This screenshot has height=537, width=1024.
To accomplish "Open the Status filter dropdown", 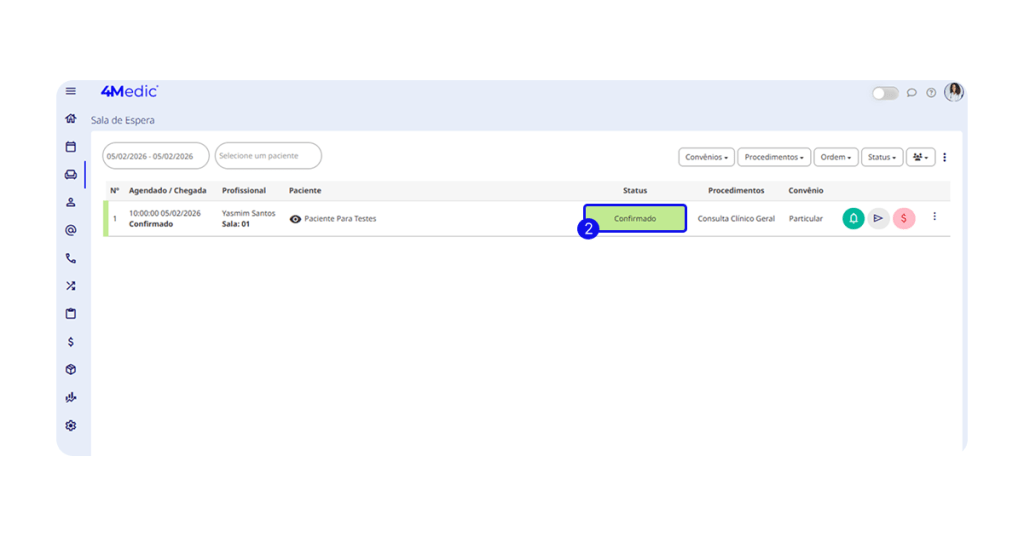I will click(x=881, y=157).
